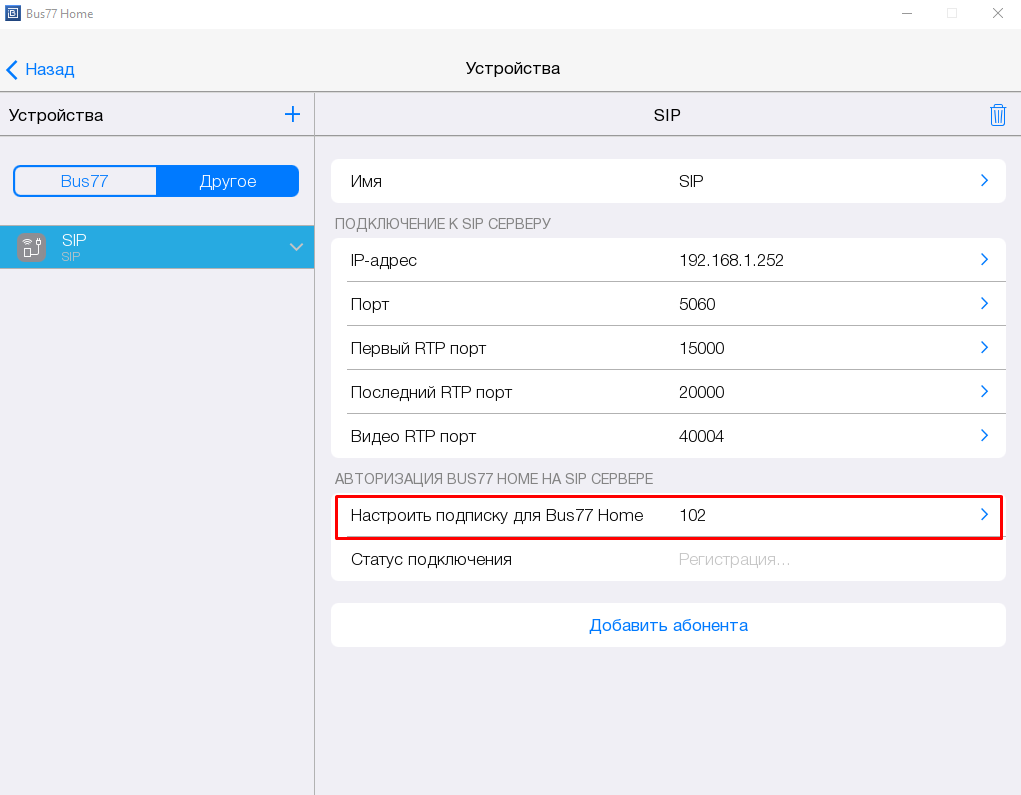The width and height of the screenshot is (1021, 795).
Task: Click the Bus77 Home app icon in title bar
Action: [x=13, y=14]
